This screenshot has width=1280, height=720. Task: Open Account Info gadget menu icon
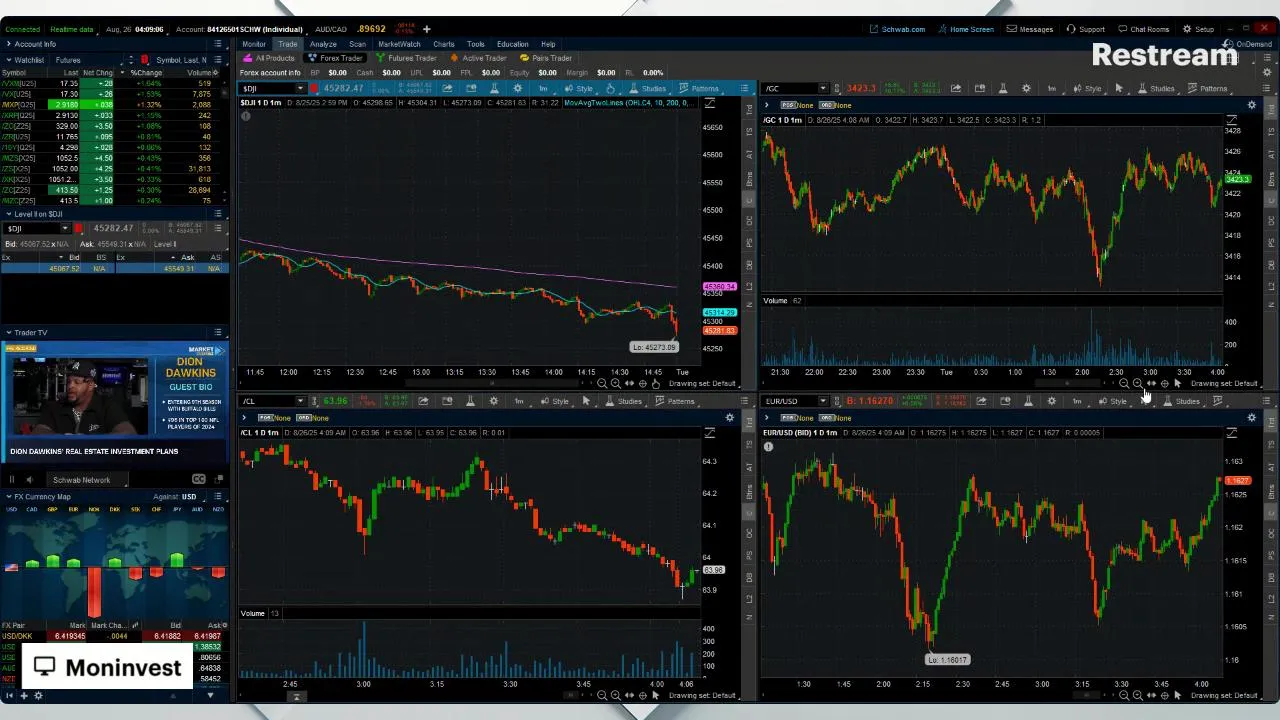click(x=218, y=44)
